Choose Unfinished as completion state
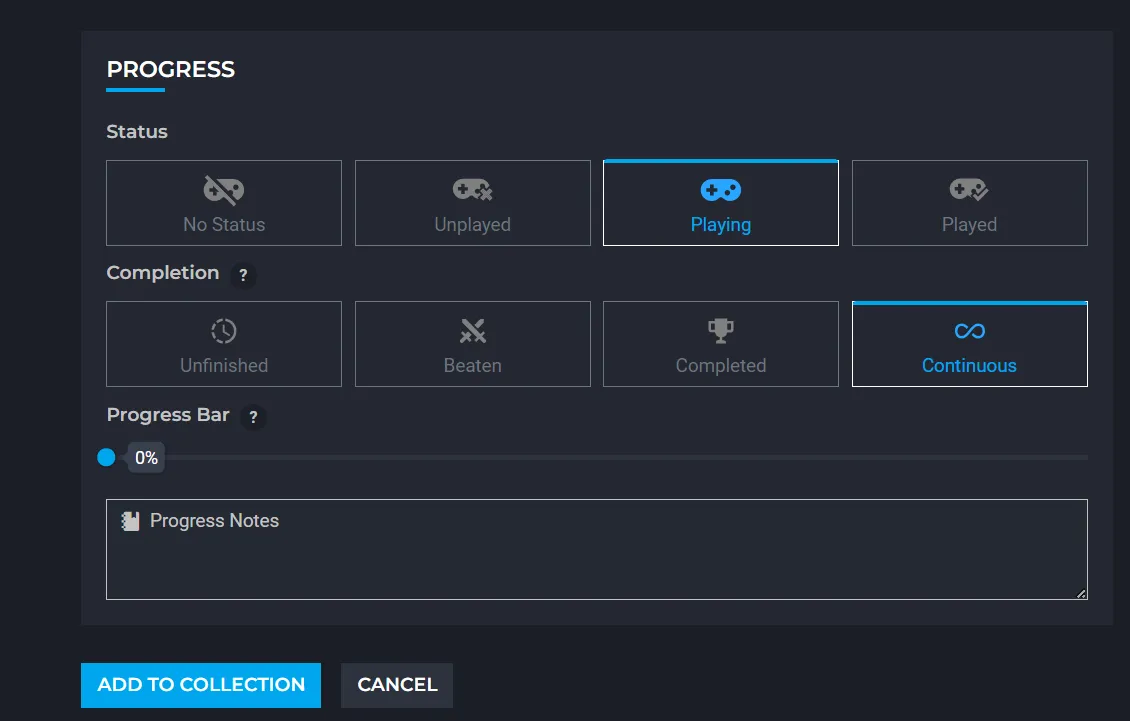Image resolution: width=1130 pixels, height=721 pixels. tap(223, 344)
